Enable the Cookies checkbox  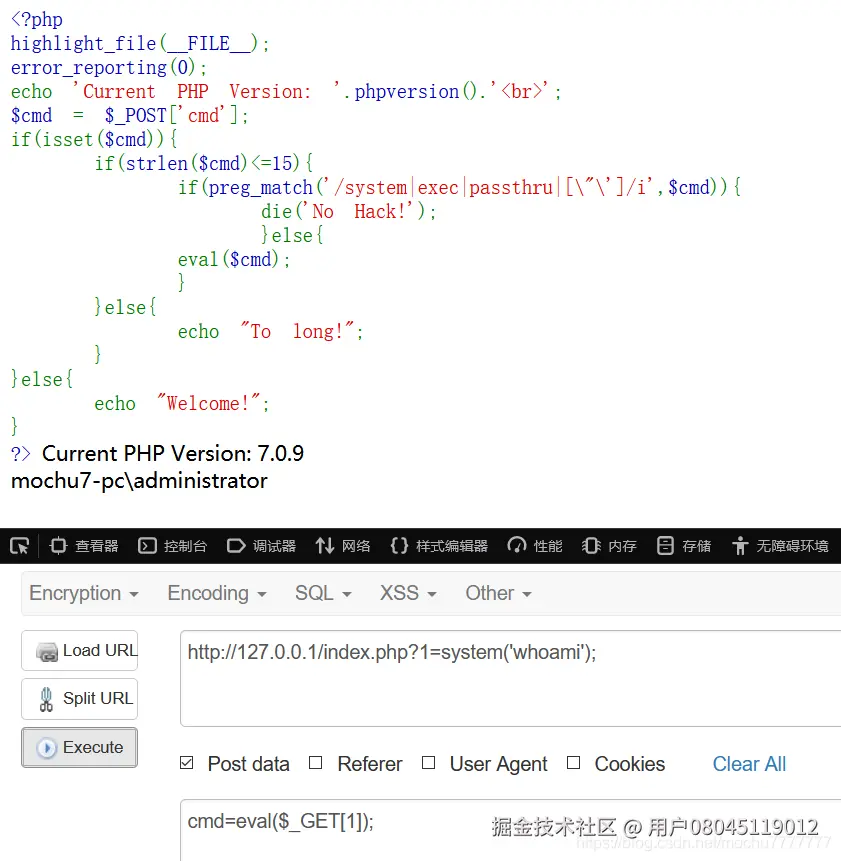(573, 763)
